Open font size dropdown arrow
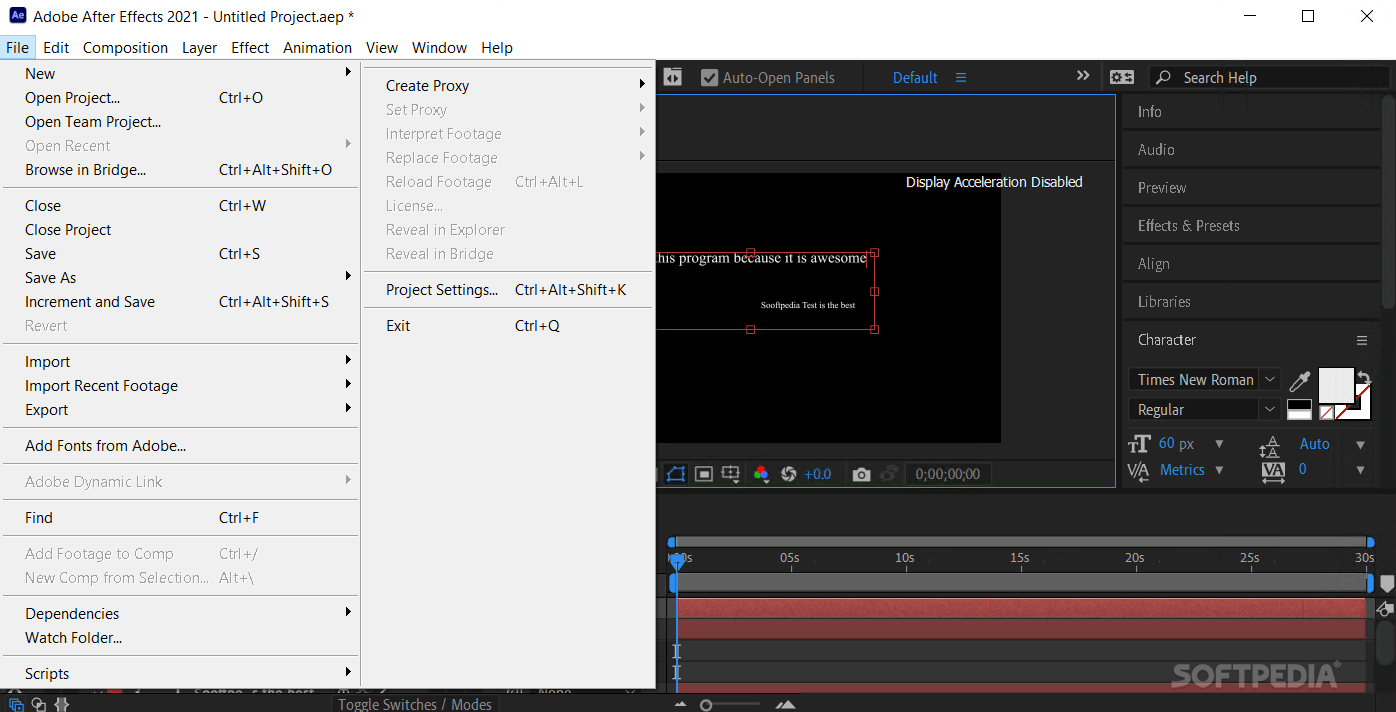 pyautogui.click(x=1219, y=444)
